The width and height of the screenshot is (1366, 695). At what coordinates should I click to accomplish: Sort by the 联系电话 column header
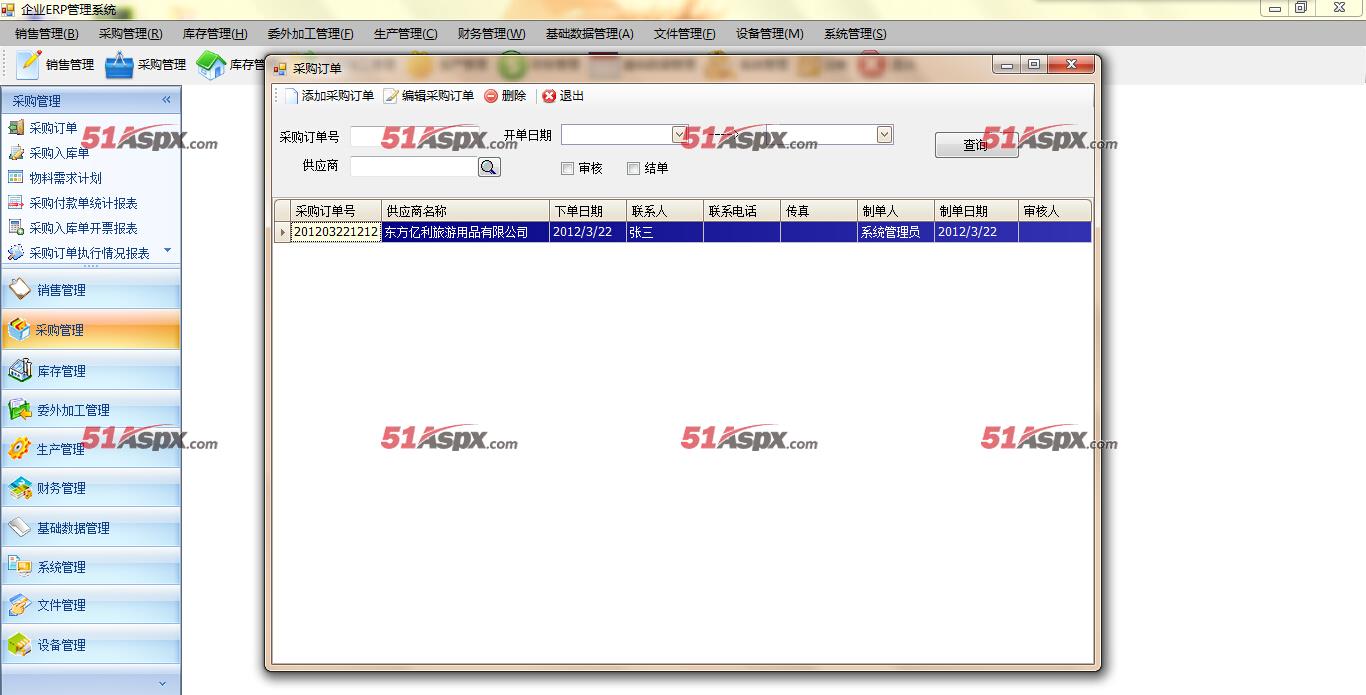click(x=742, y=211)
